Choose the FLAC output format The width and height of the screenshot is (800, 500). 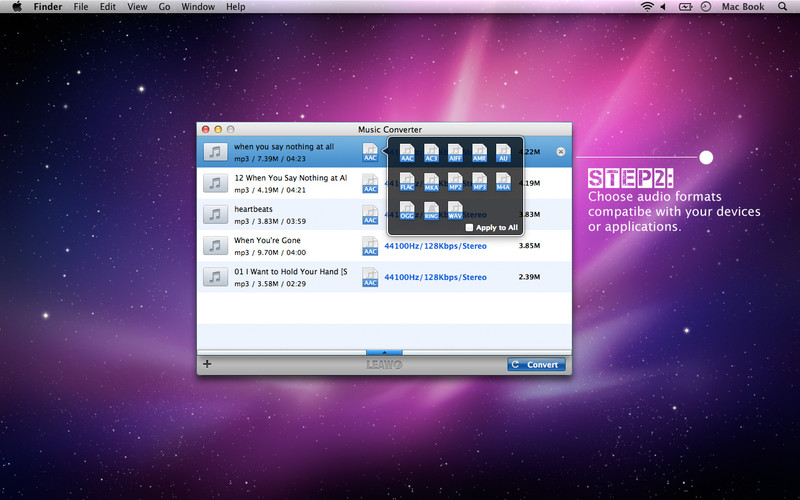pos(407,182)
